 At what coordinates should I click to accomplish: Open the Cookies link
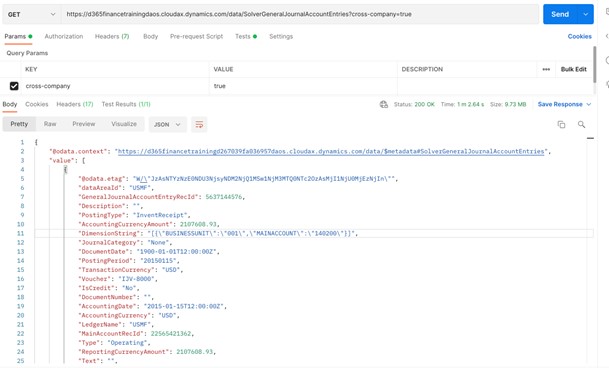point(579,37)
